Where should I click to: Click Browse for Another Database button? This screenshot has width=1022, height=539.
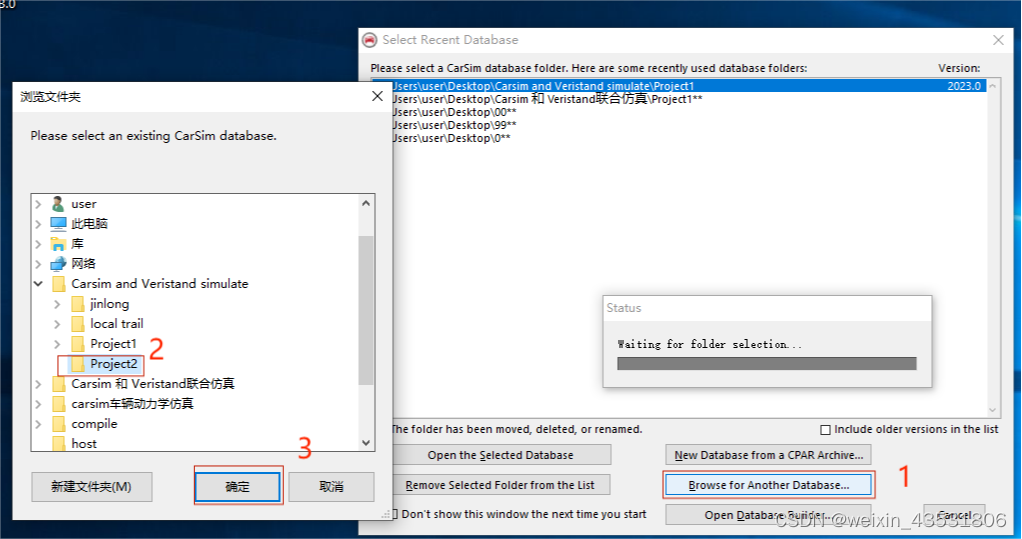coord(768,486)
